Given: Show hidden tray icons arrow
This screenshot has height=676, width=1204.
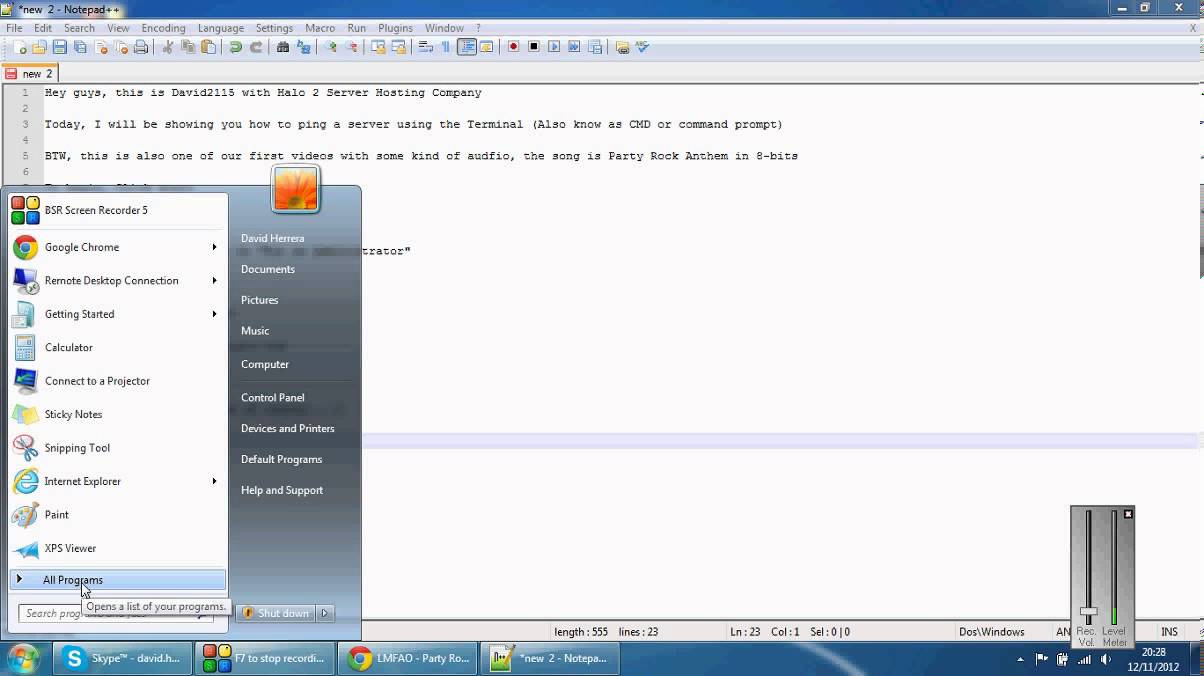Looking at the screenshot, I should [1020, 660].
